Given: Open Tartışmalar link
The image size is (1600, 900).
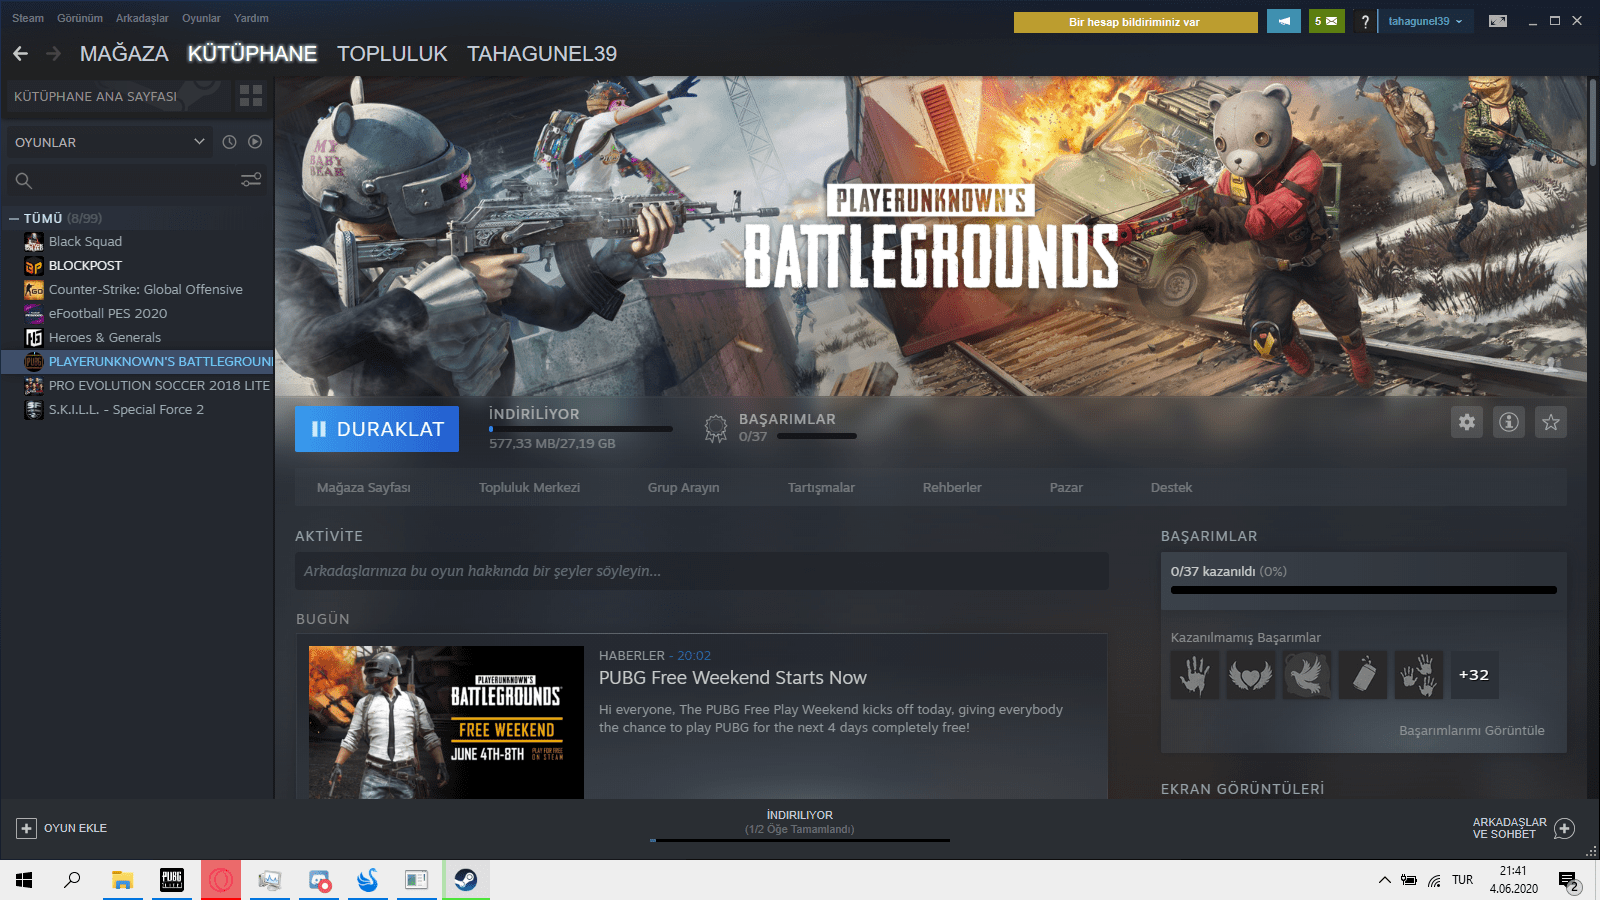Looking at the screenshot, I should coord(821,488).
